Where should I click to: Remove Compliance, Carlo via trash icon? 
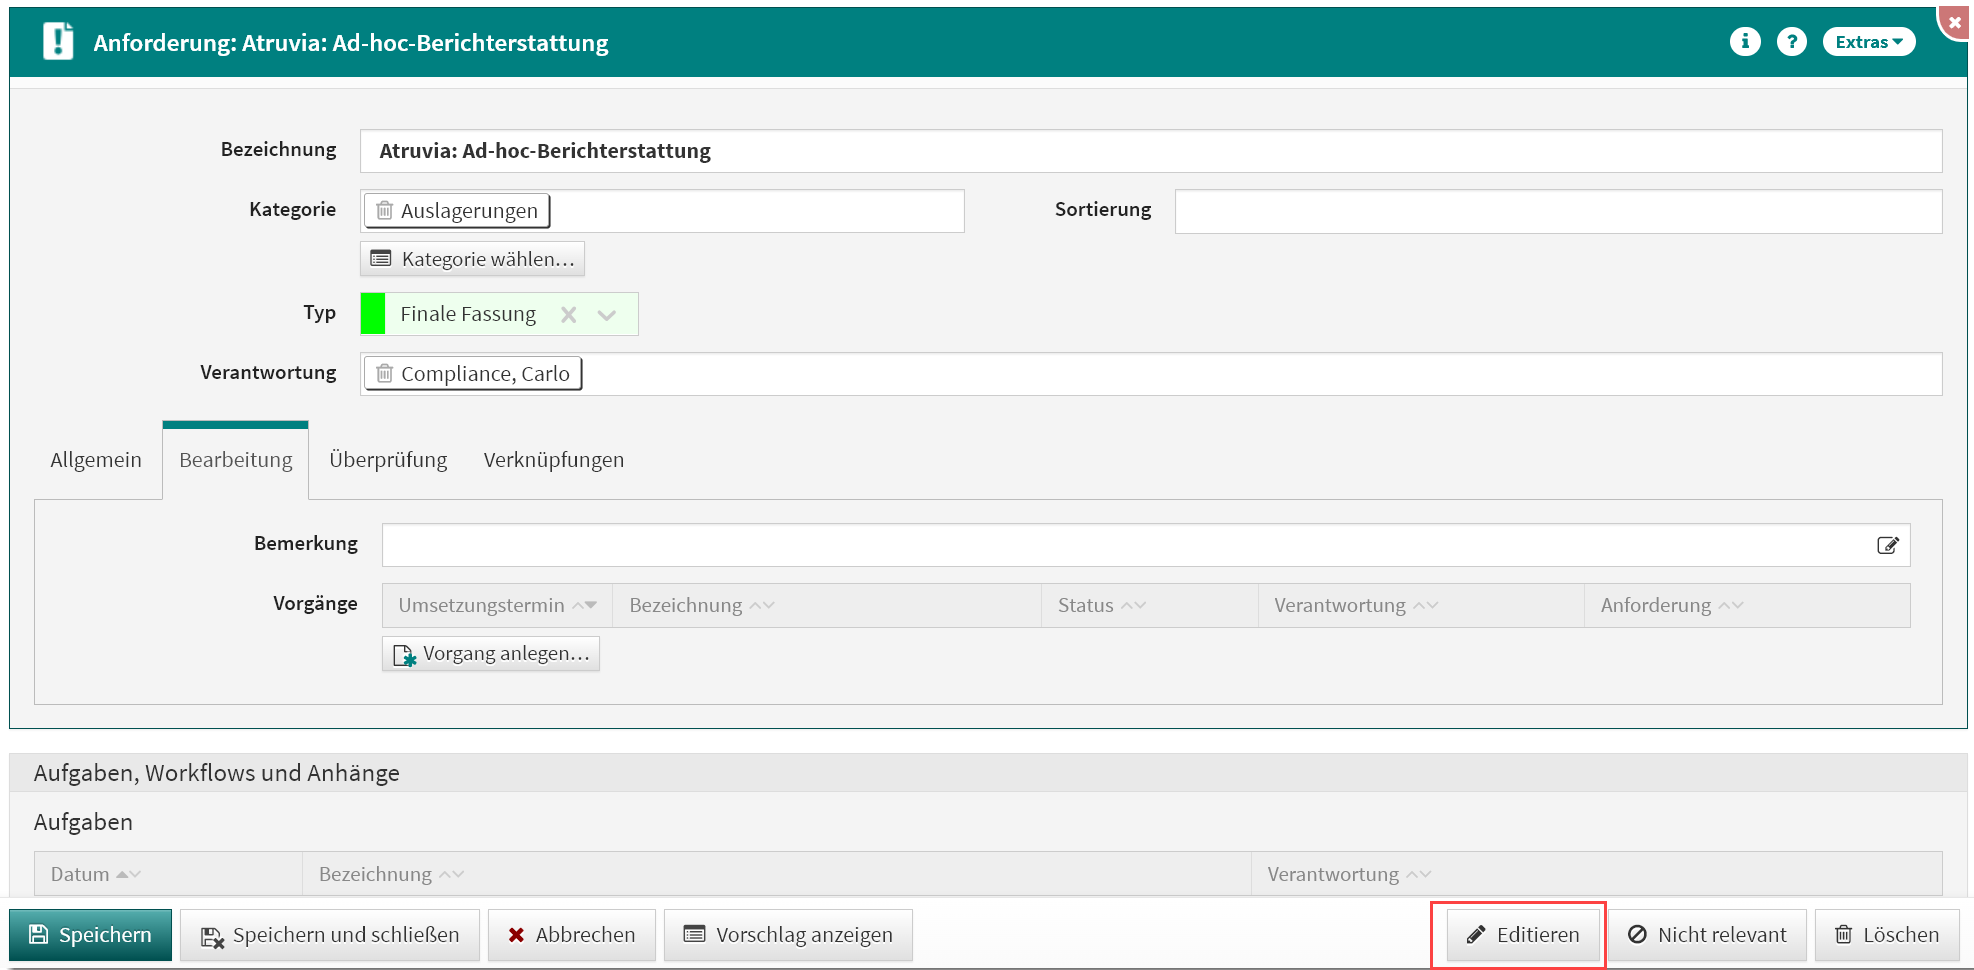(384, 374)
